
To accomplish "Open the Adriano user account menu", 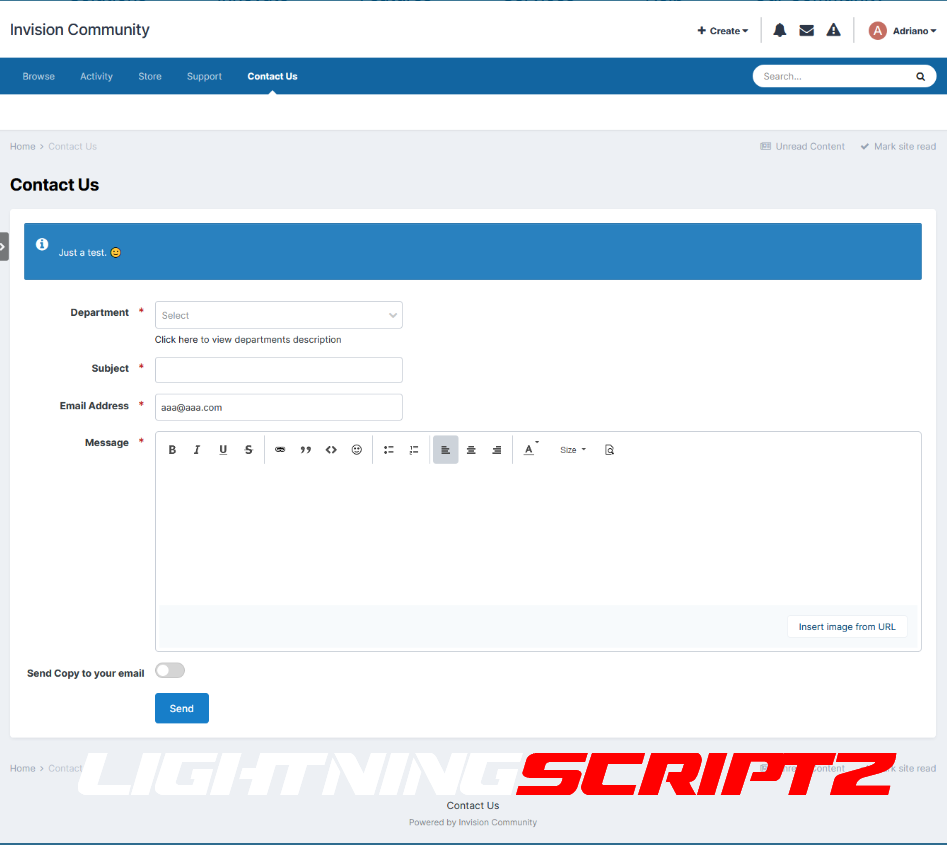I will click(x=903, y=31).
